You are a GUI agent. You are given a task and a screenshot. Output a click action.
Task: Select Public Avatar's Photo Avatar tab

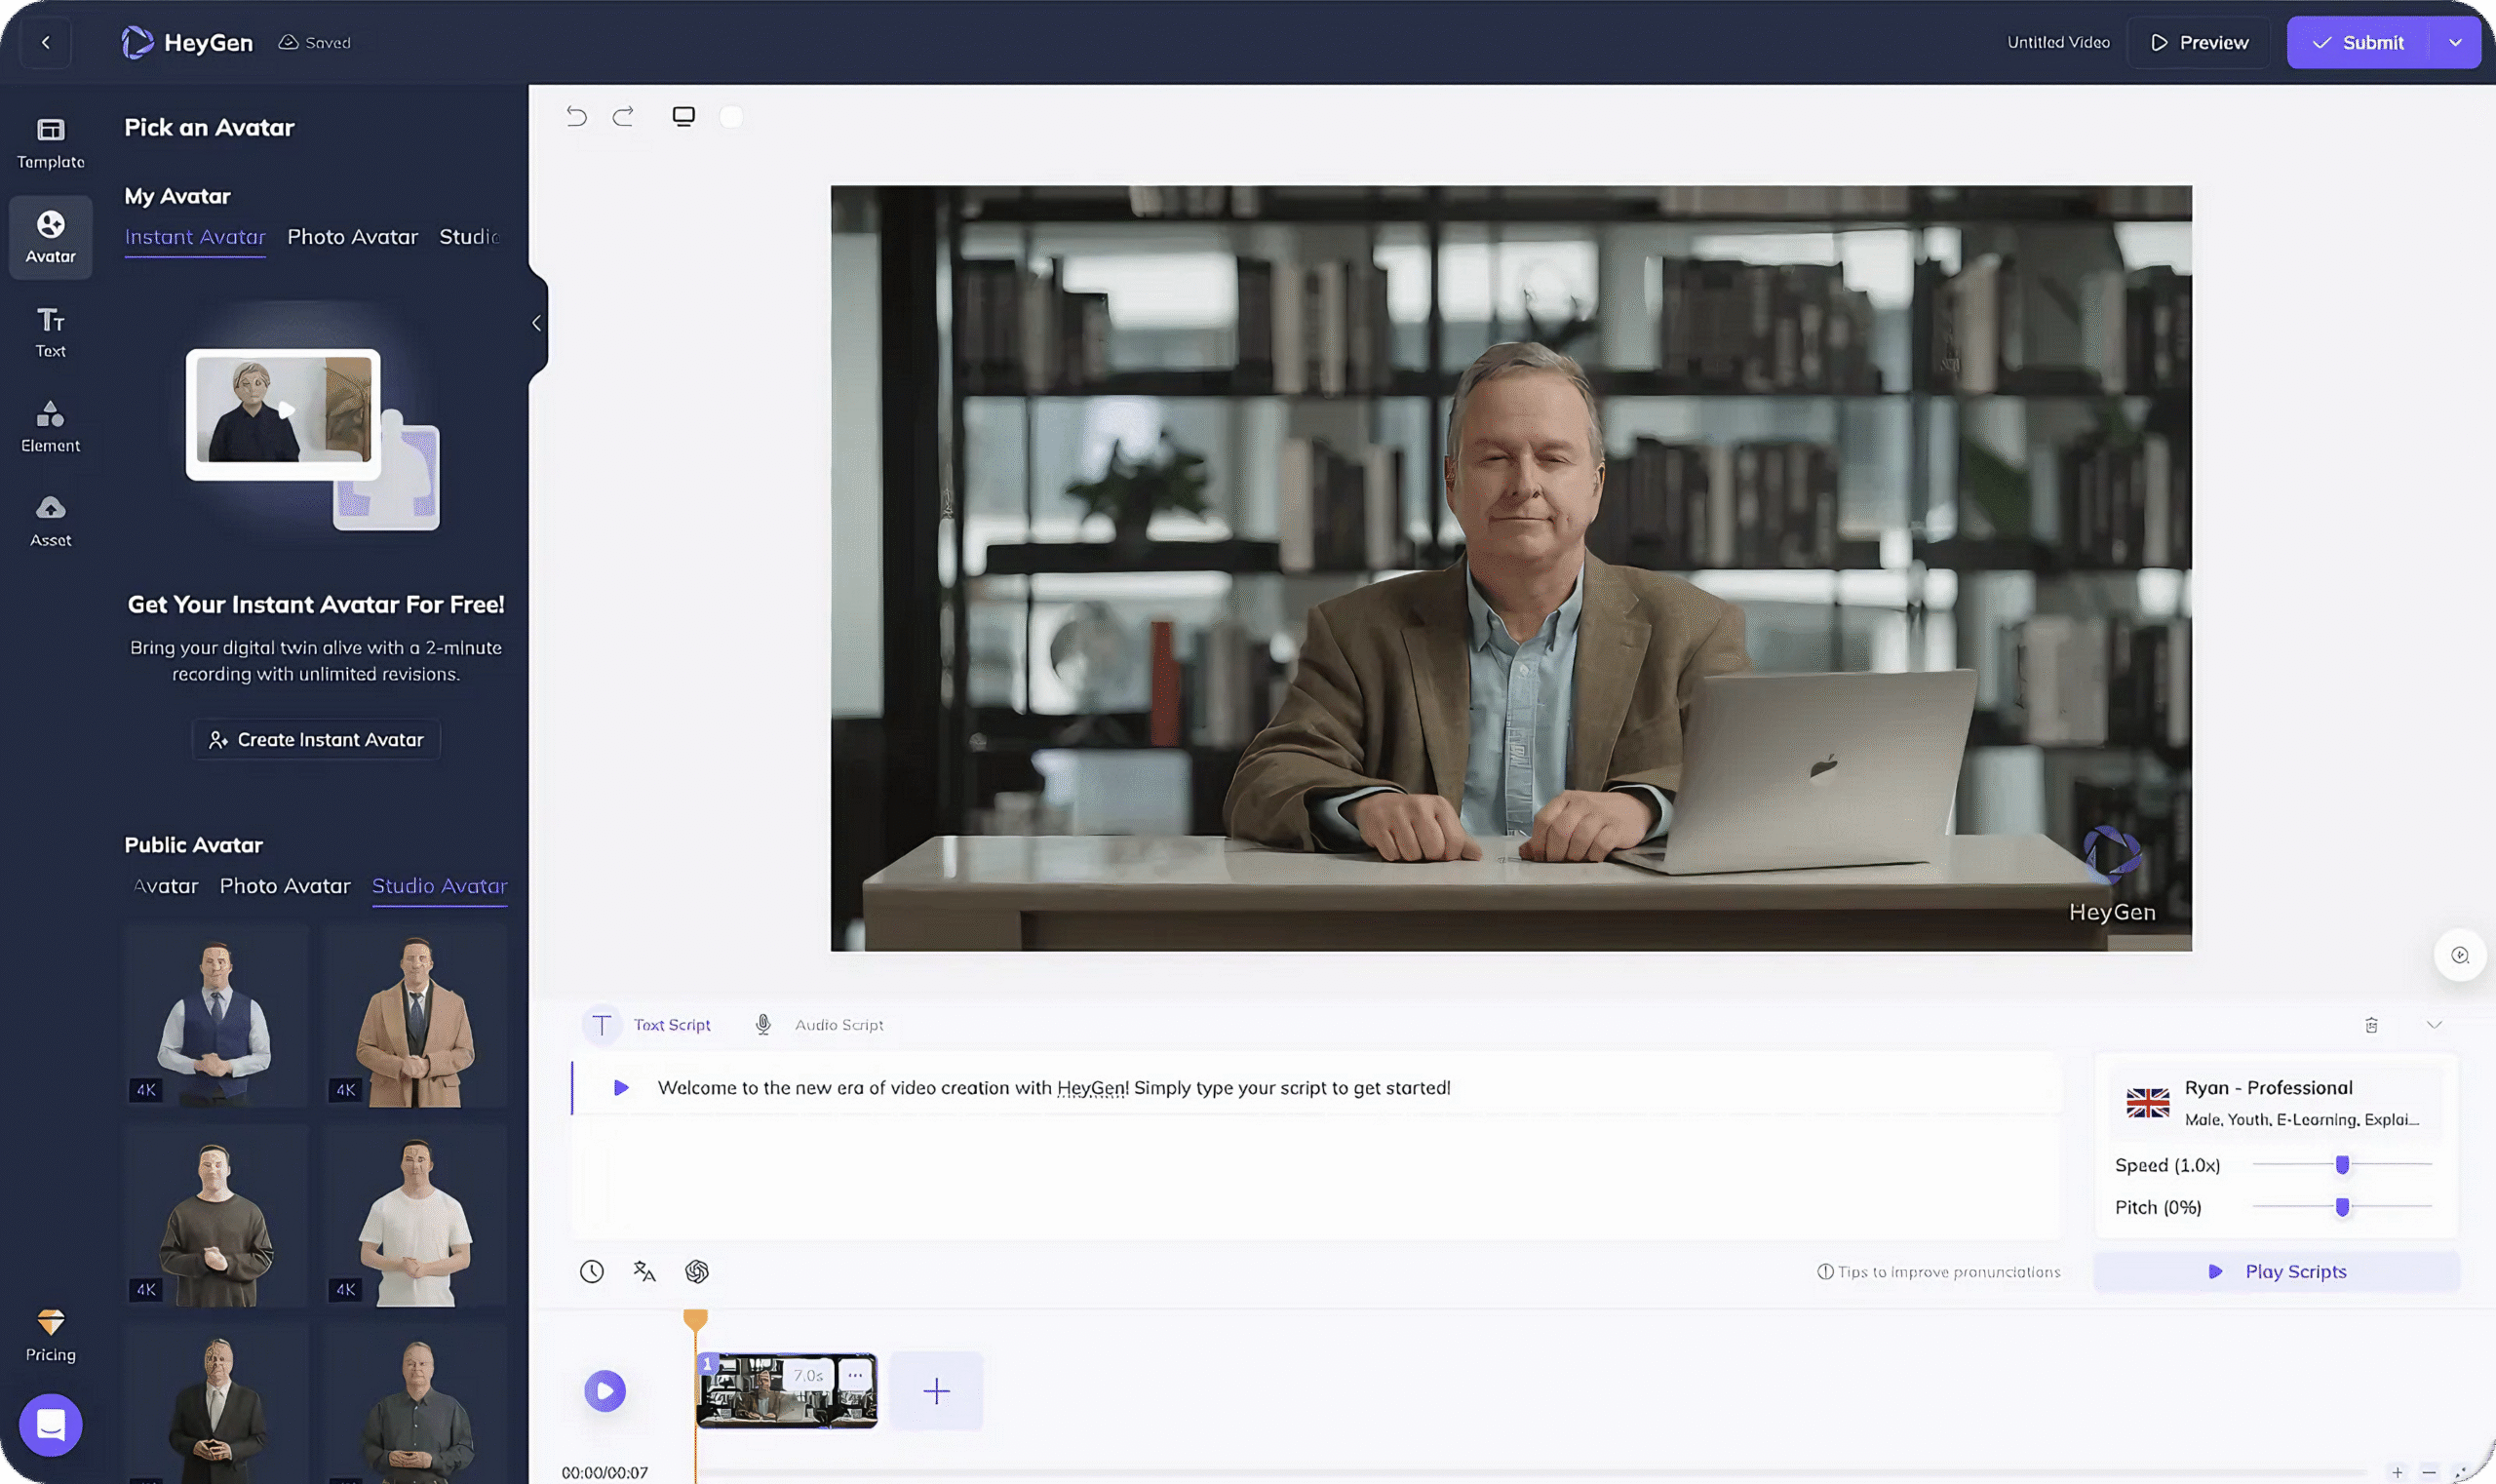coord(285,886)
